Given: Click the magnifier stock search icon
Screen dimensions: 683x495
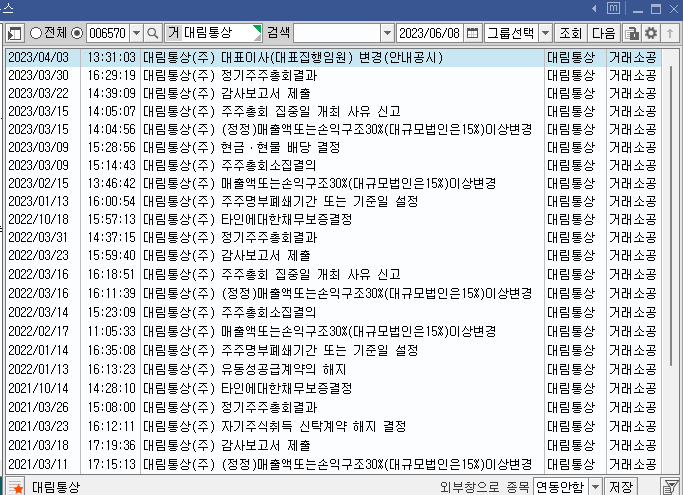Looking at the screenshot, I should coord(152,33).
